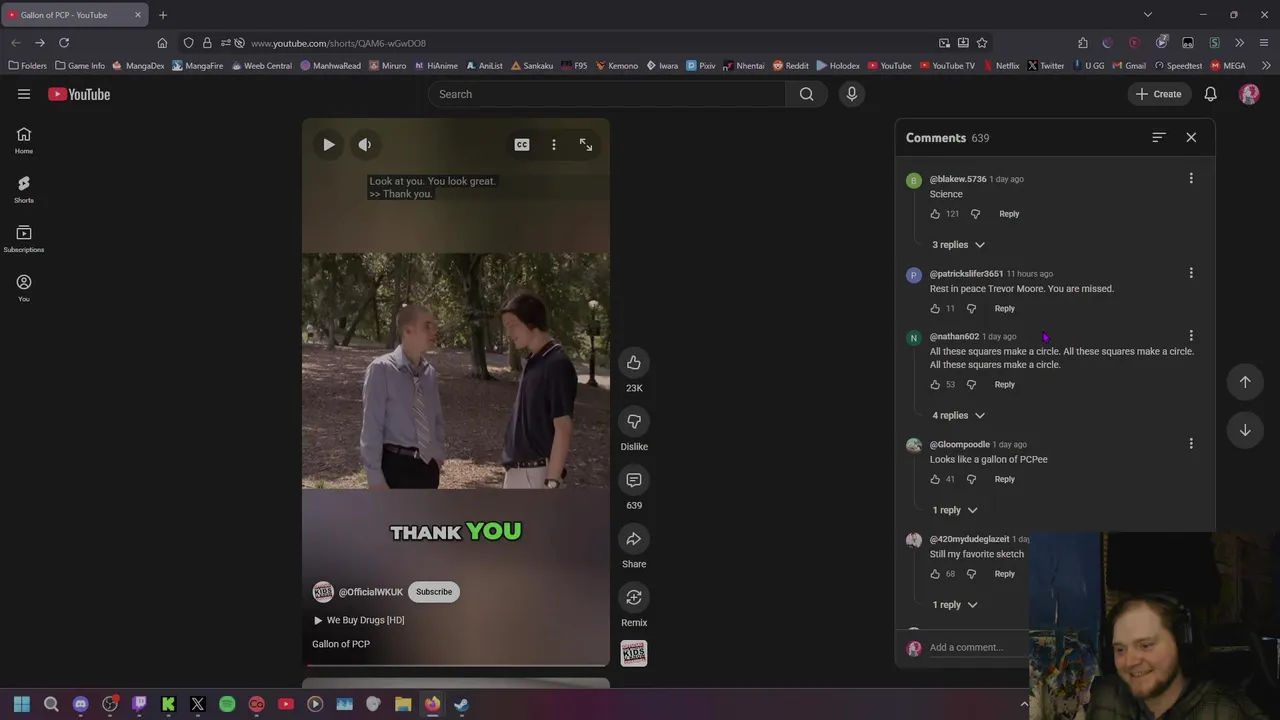1280x720 pixels.
Task: Open the Create button
Action: (x=1159, y=94)
